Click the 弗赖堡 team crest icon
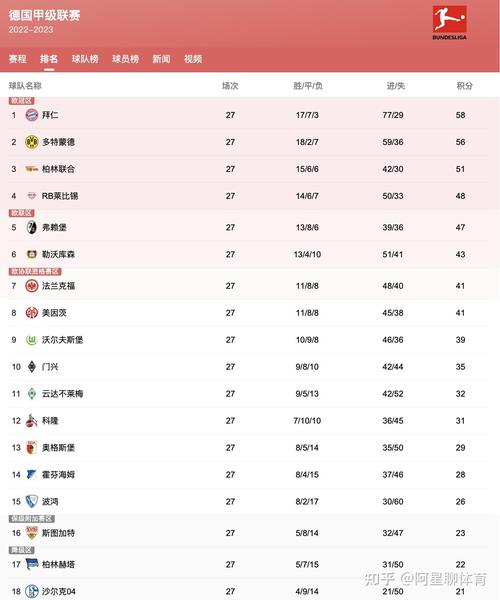Image resolution: width=500 pixels, height=600 pixels. point(32,227)
